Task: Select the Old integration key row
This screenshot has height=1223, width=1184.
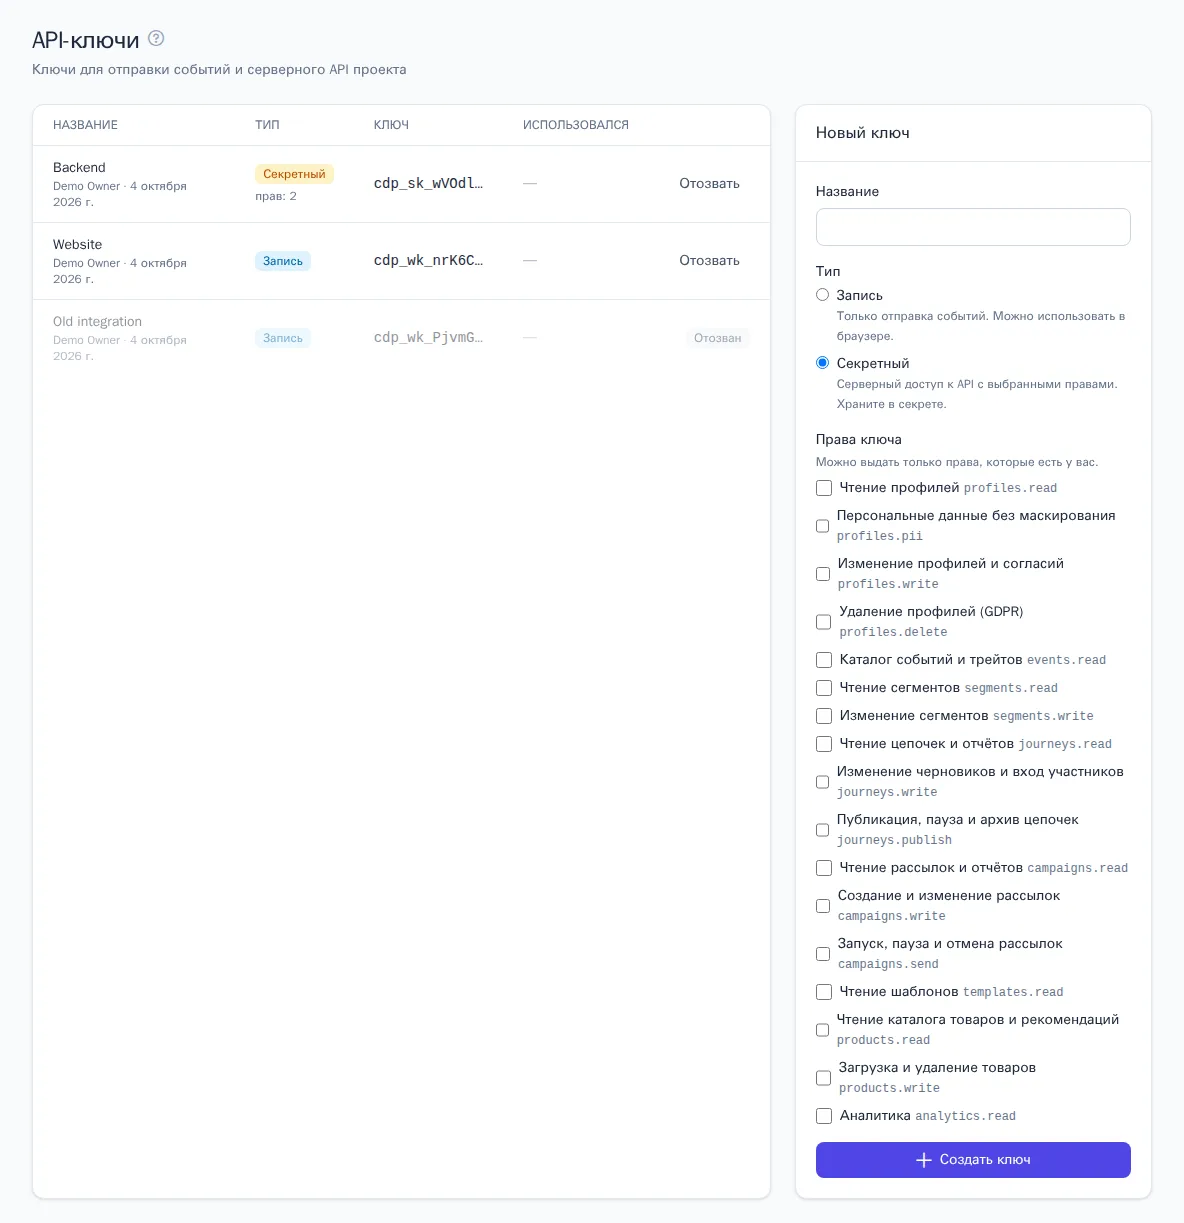Action: pyautogui.click(x=401, y=338)
